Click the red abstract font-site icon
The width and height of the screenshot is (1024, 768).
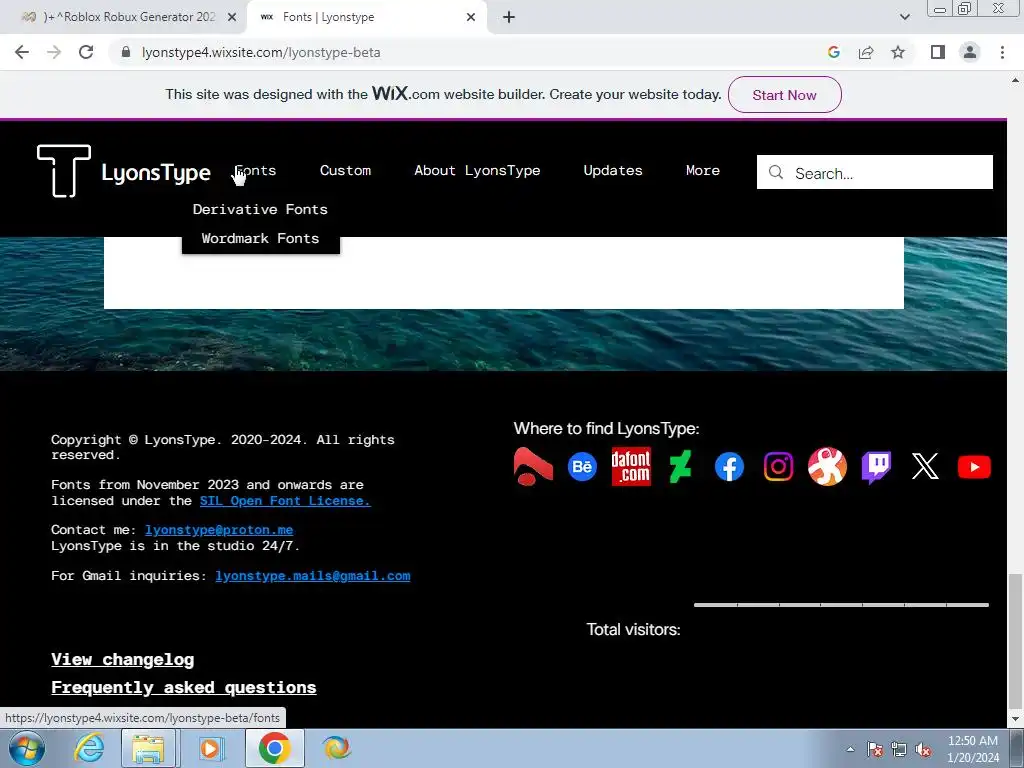[533, 466]
